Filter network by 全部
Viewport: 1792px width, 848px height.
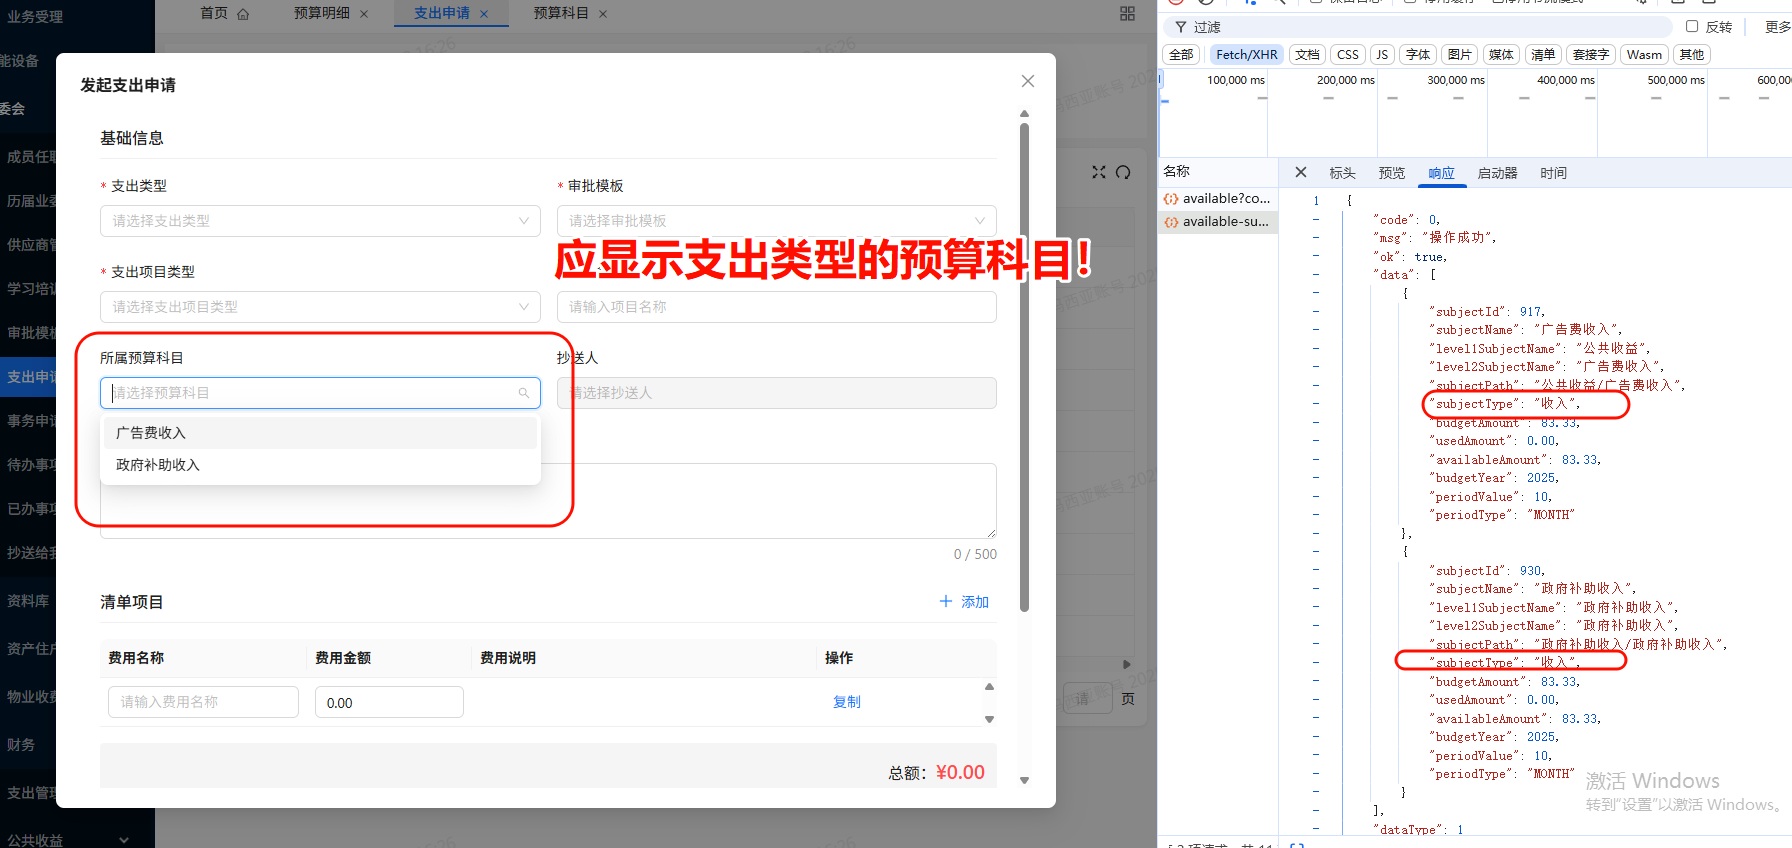[x=1181, y=55]
